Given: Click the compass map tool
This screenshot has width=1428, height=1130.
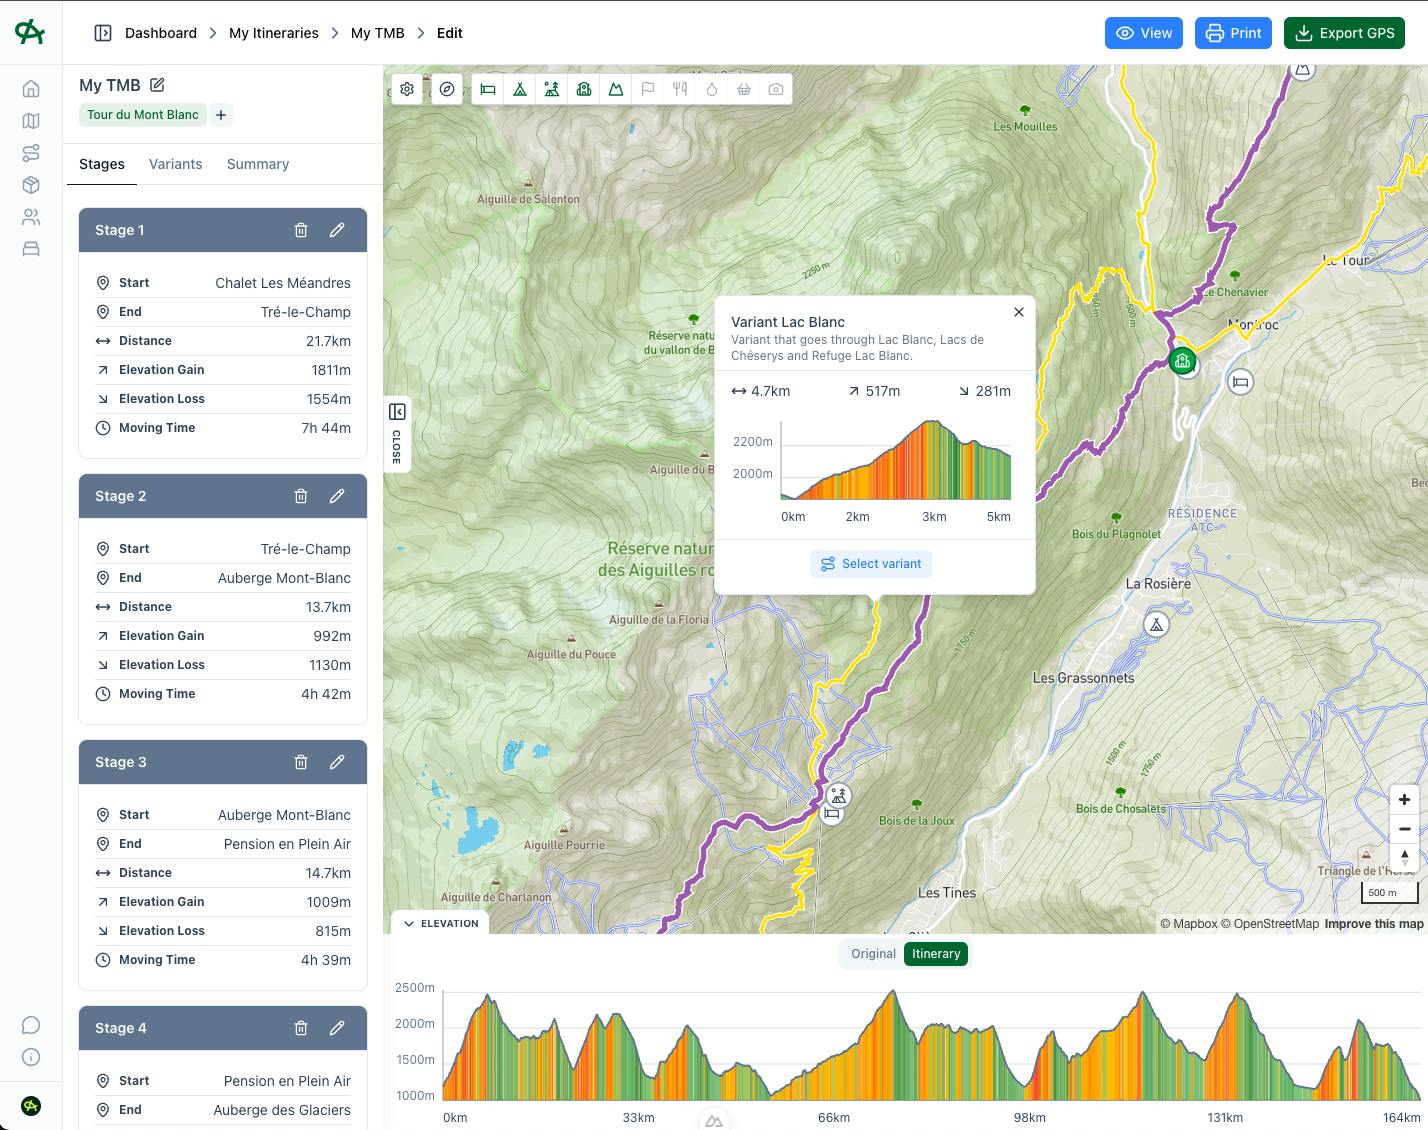Looking at the screenshot, I should coord(447,89).
